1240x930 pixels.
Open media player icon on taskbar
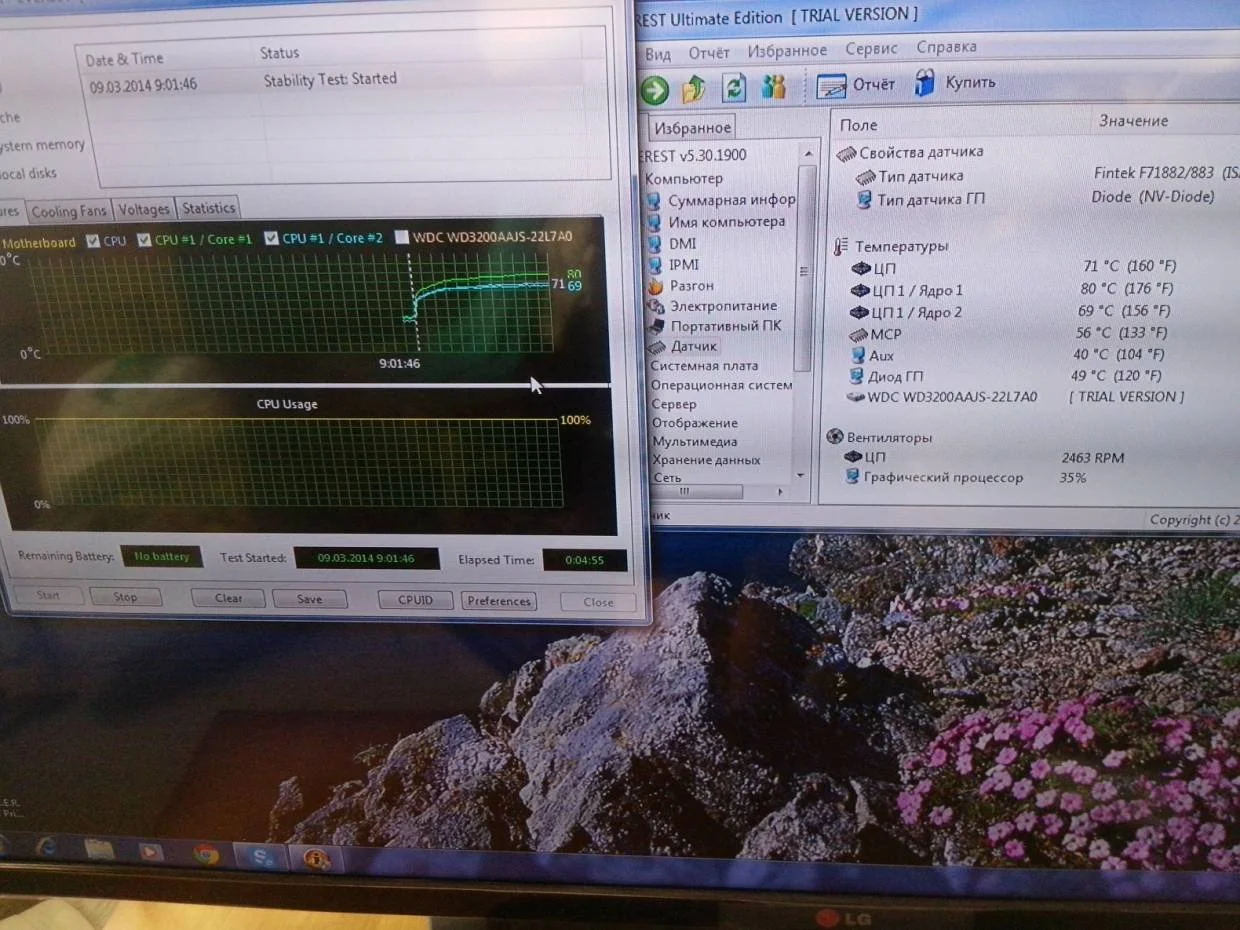(151, 852)
